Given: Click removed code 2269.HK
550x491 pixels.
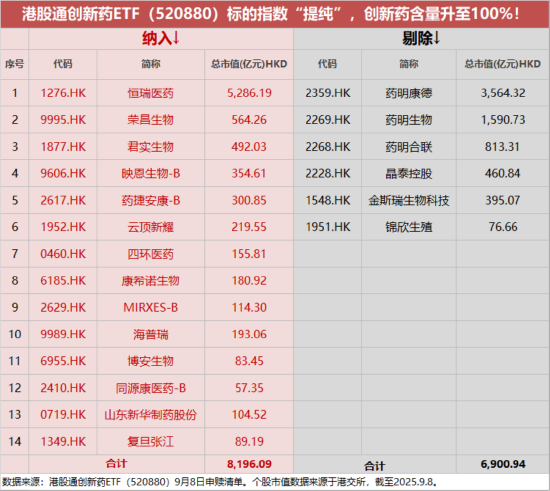Looking at the screenshot, I should 328,120.
